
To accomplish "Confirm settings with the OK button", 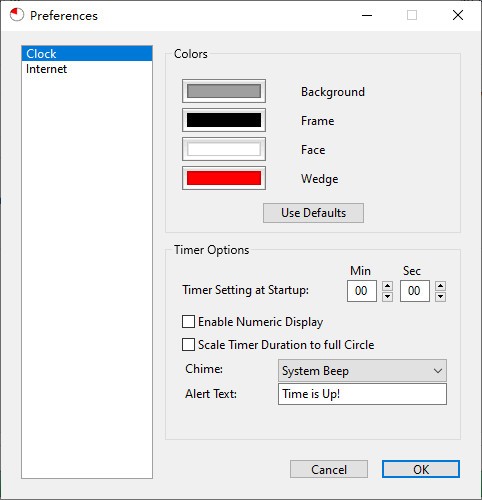I will (x=421, y=469).
